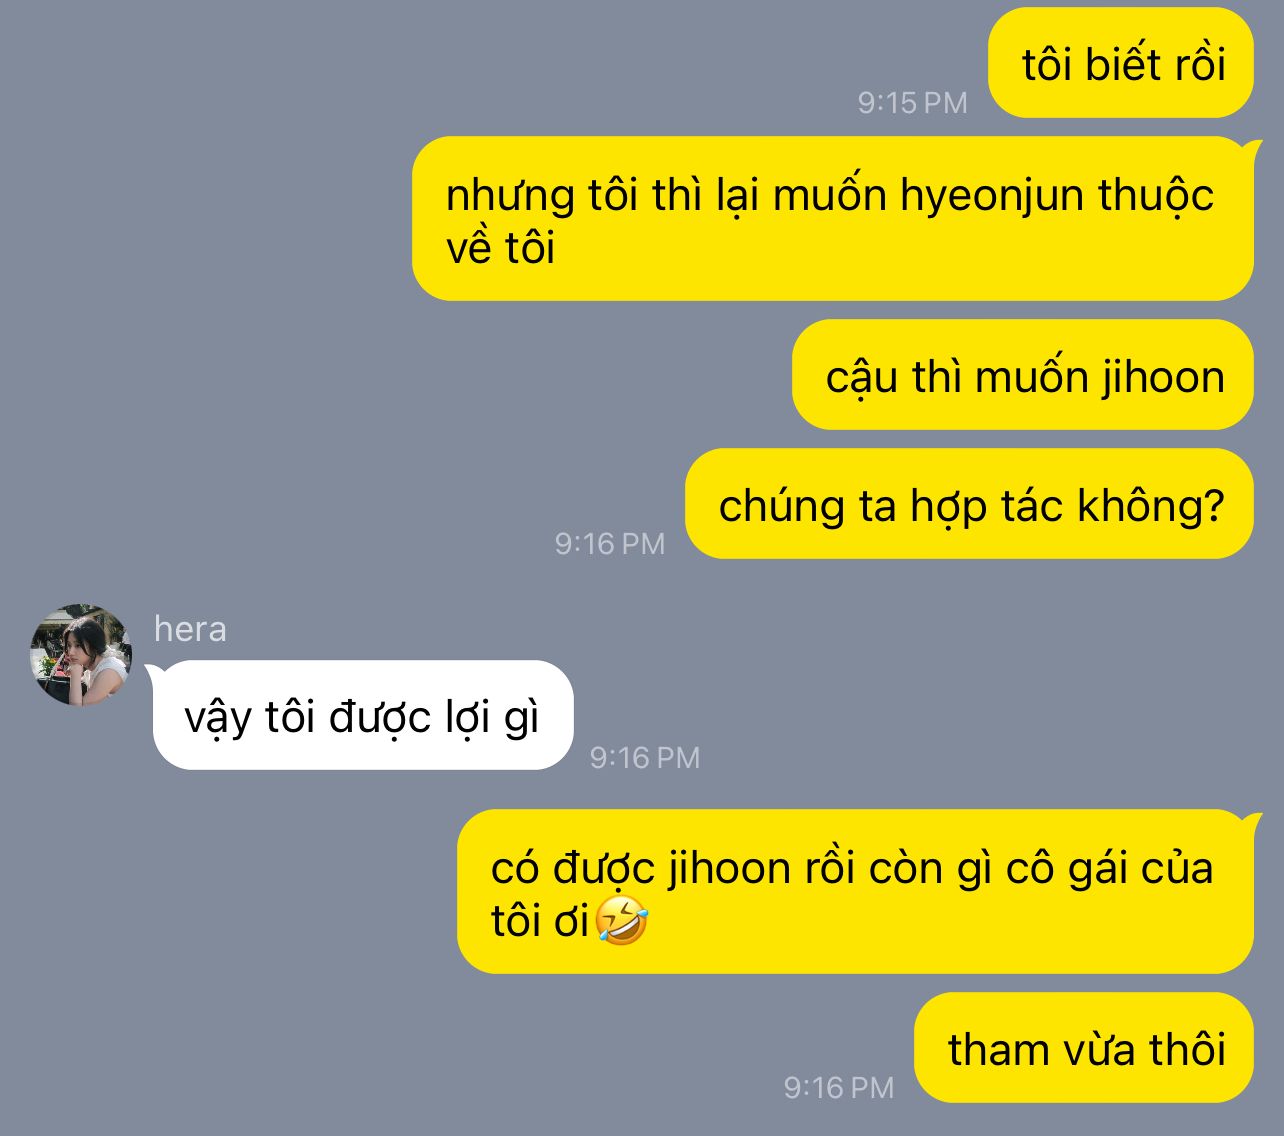Tap the 9:15 PM timestamp
1284x1136 pixels.
click(x=912, y=102)
